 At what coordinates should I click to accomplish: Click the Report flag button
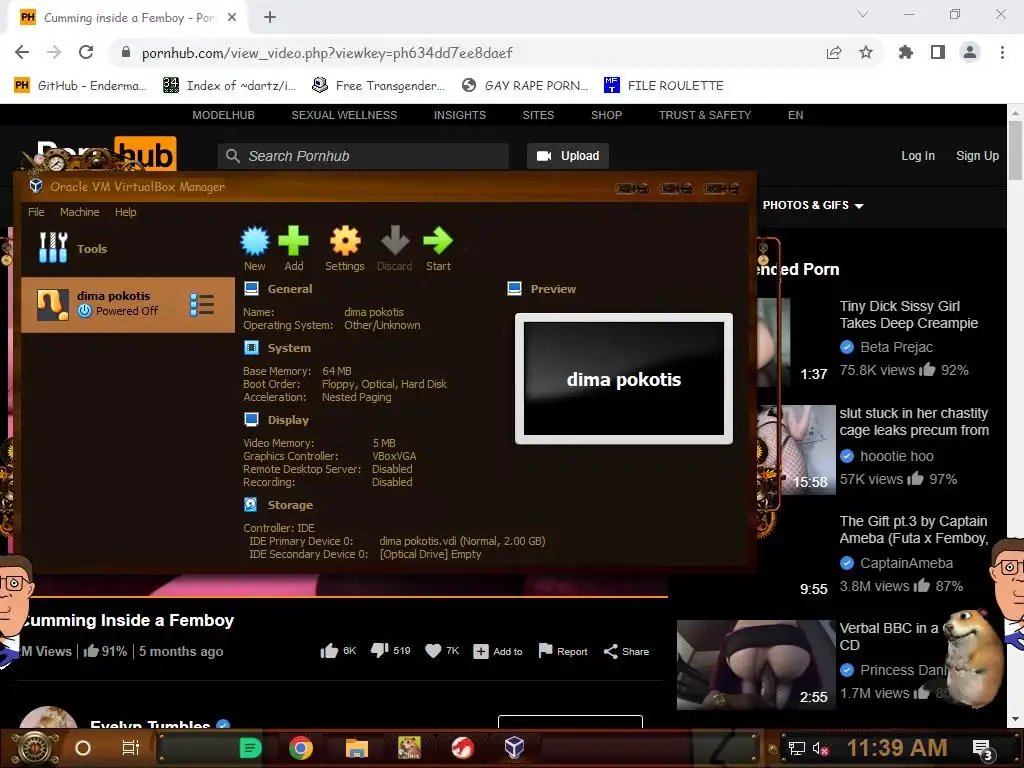click(563, 650)
